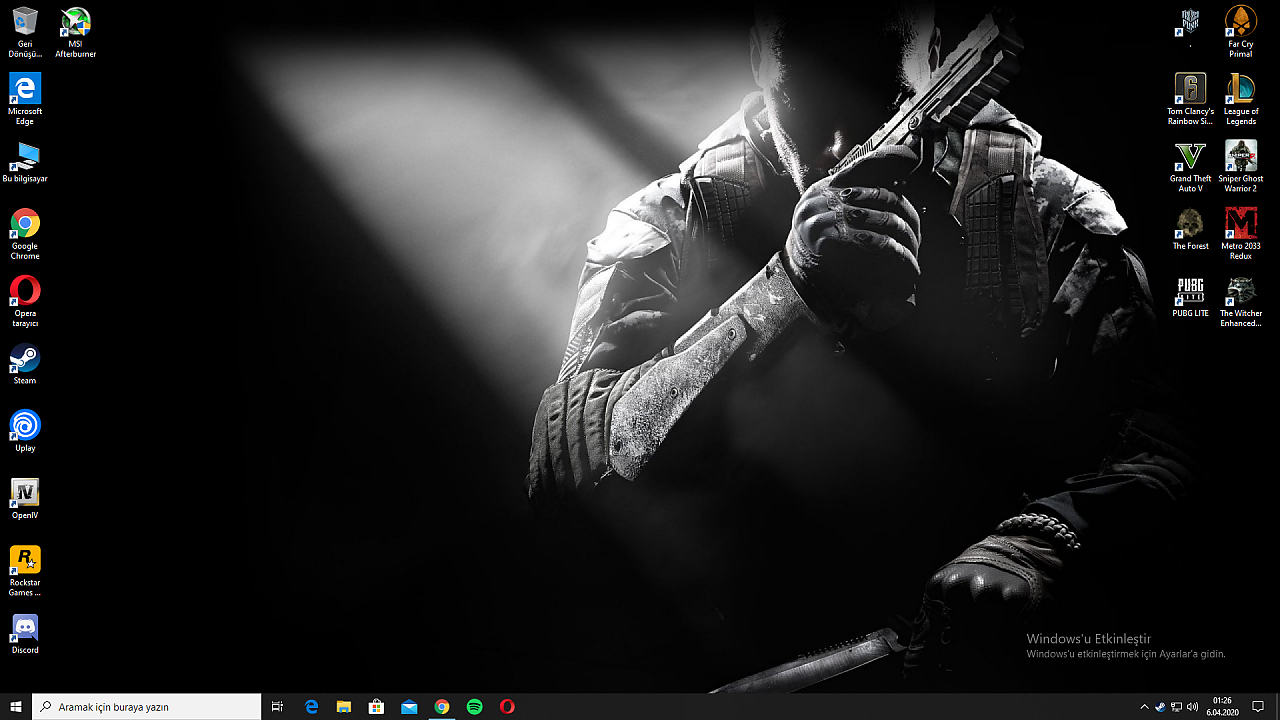Select the Far Cry Primal shortcut
The width and height of the screenshot is (1280, 720).
point(1241,32)
